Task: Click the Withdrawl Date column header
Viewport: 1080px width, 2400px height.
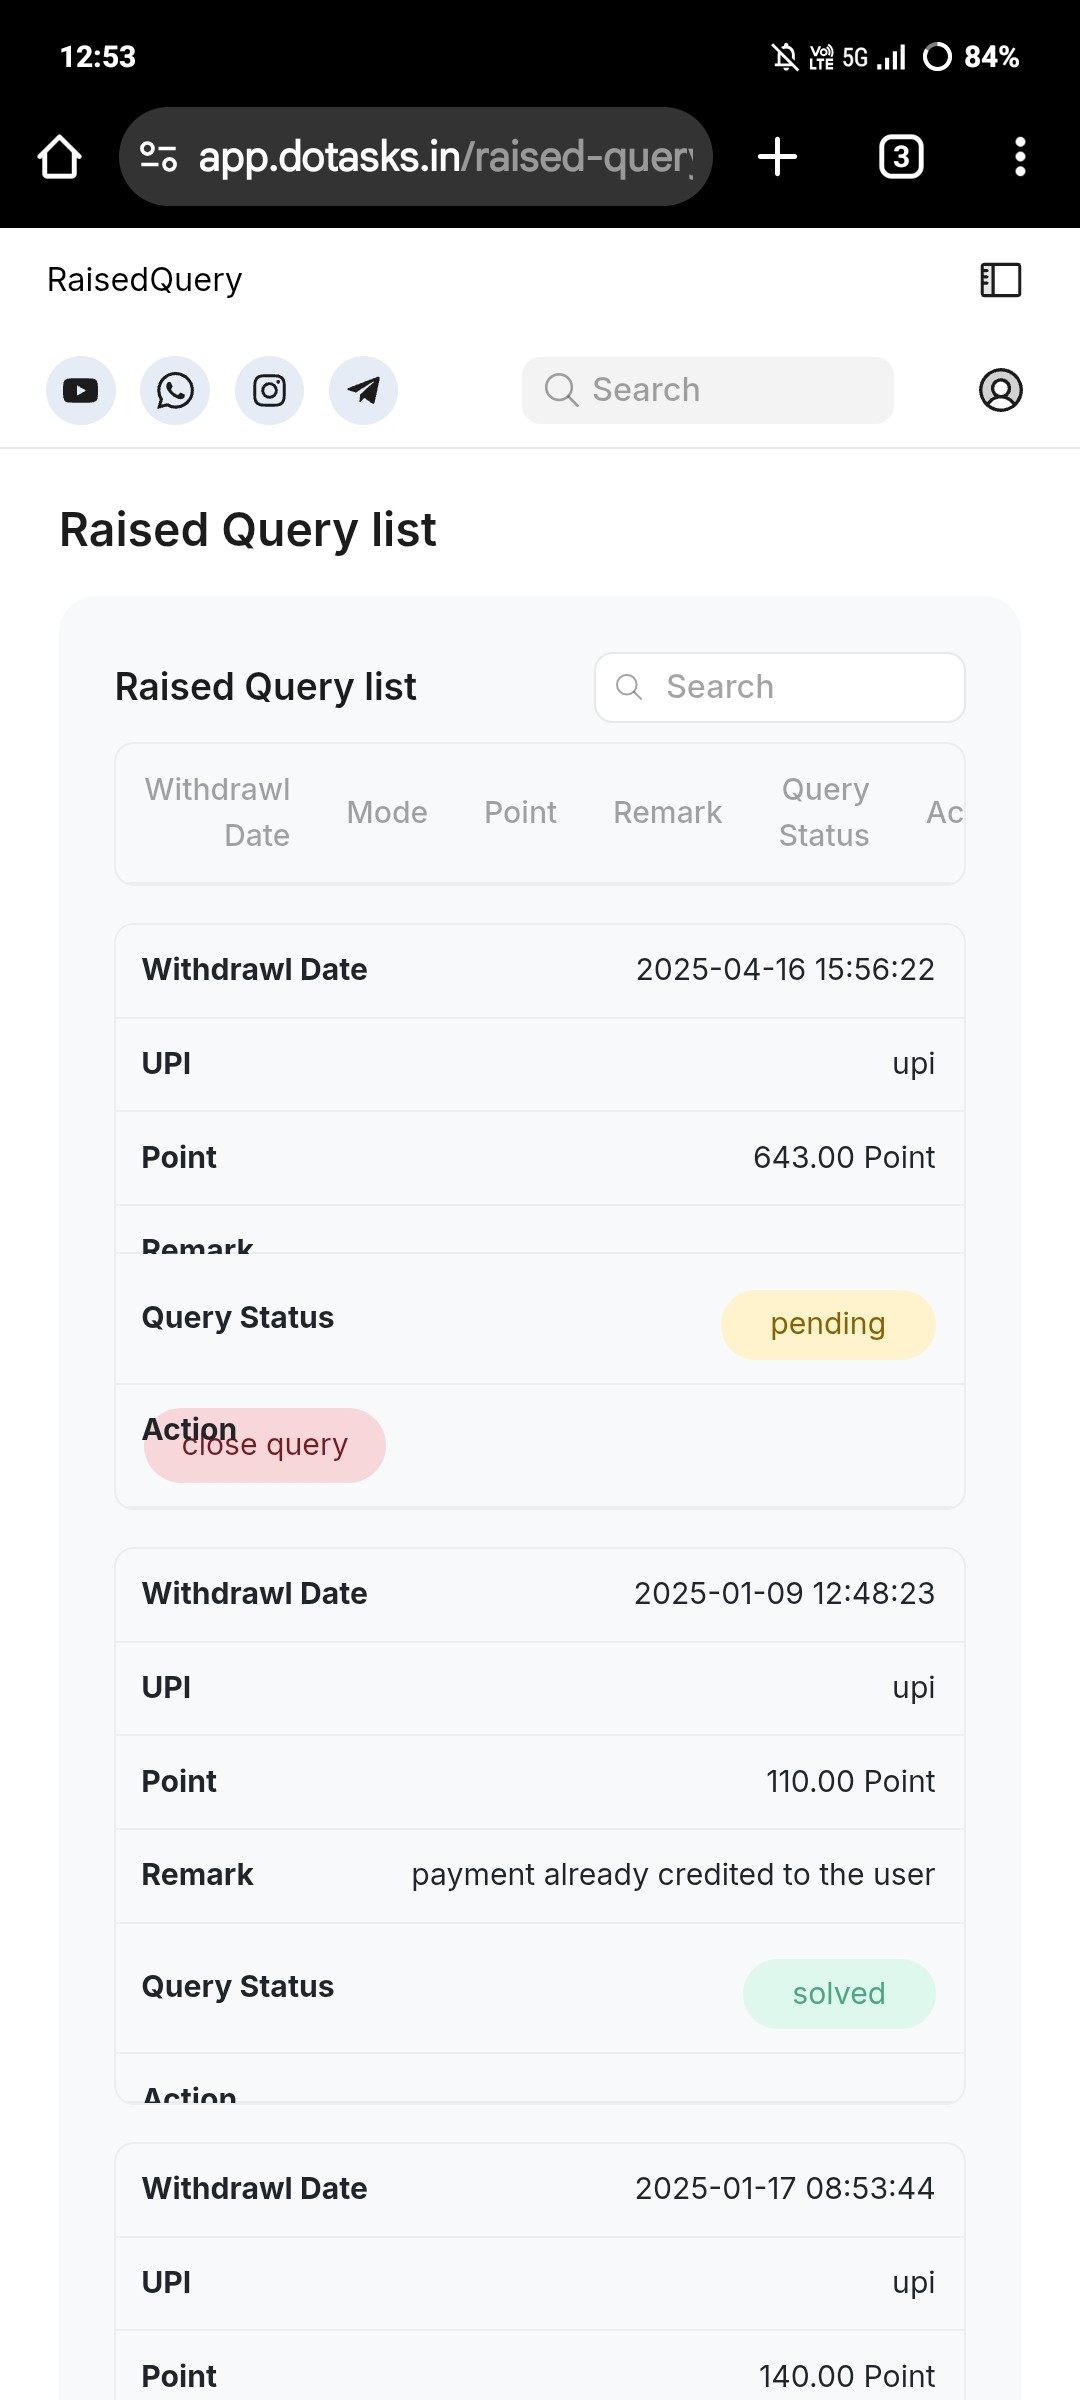Action: tap(217, 812)
